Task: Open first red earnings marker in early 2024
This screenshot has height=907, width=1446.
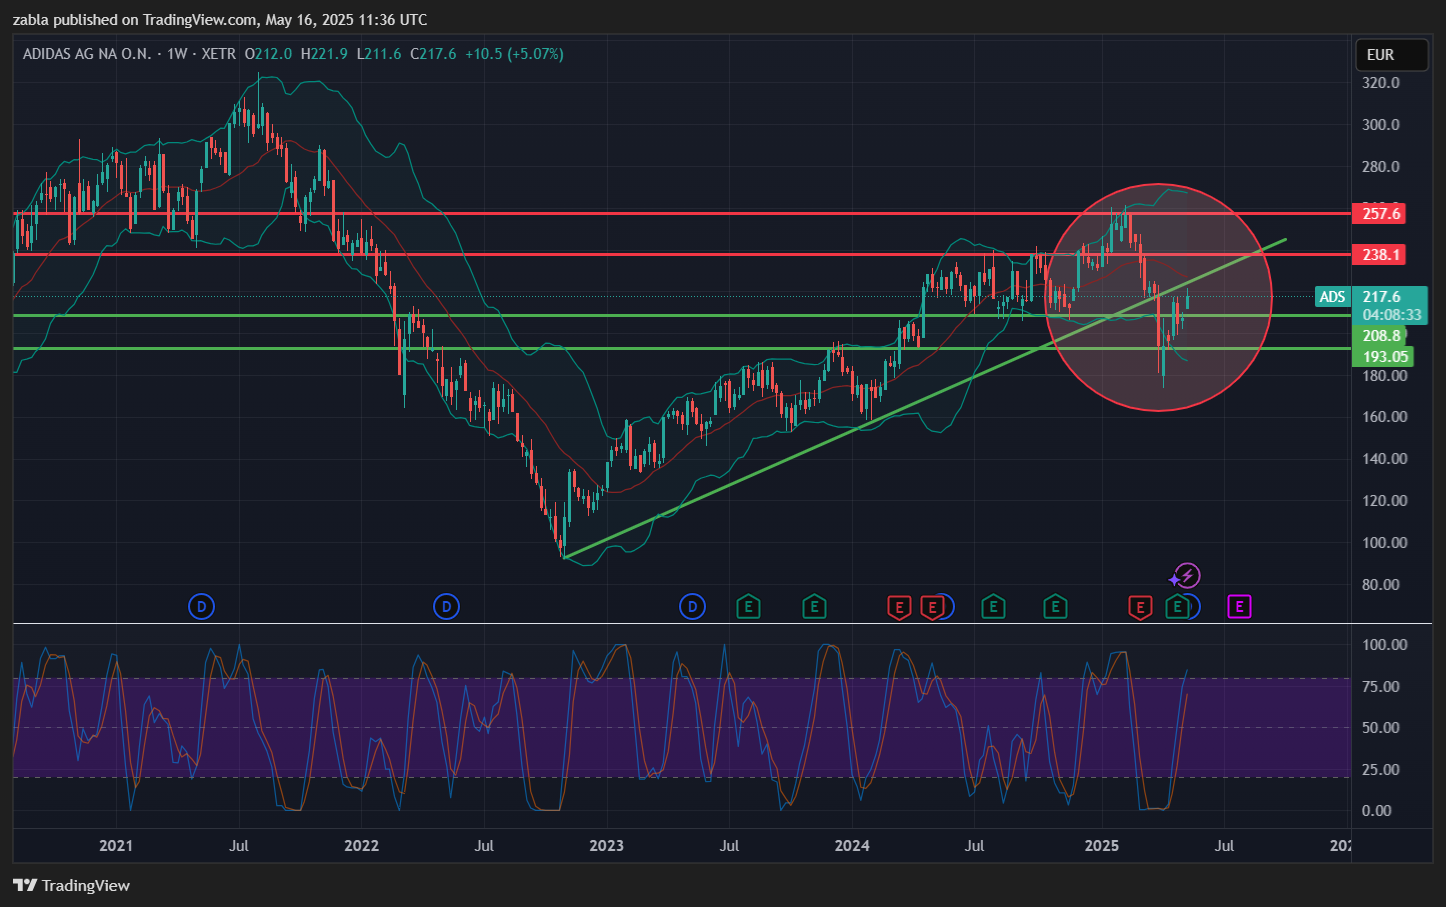Action: pos(899,607)
